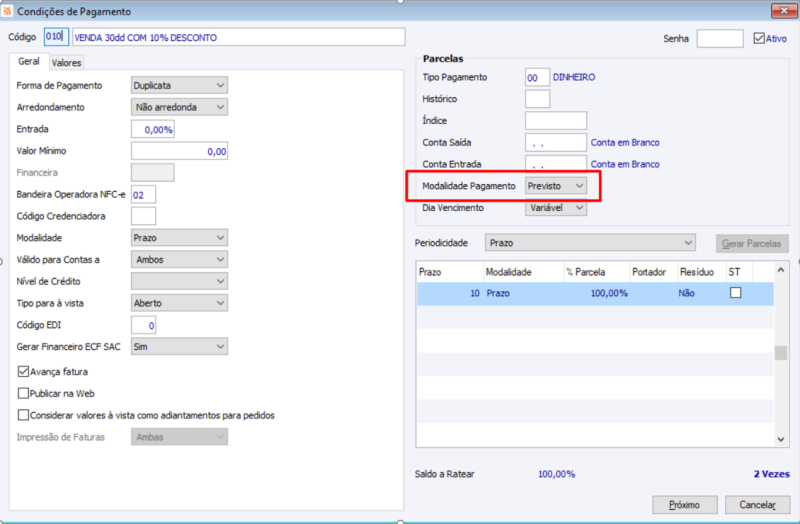
Task: Click the 2 Vezes text
Action: [x=771, y=474]
